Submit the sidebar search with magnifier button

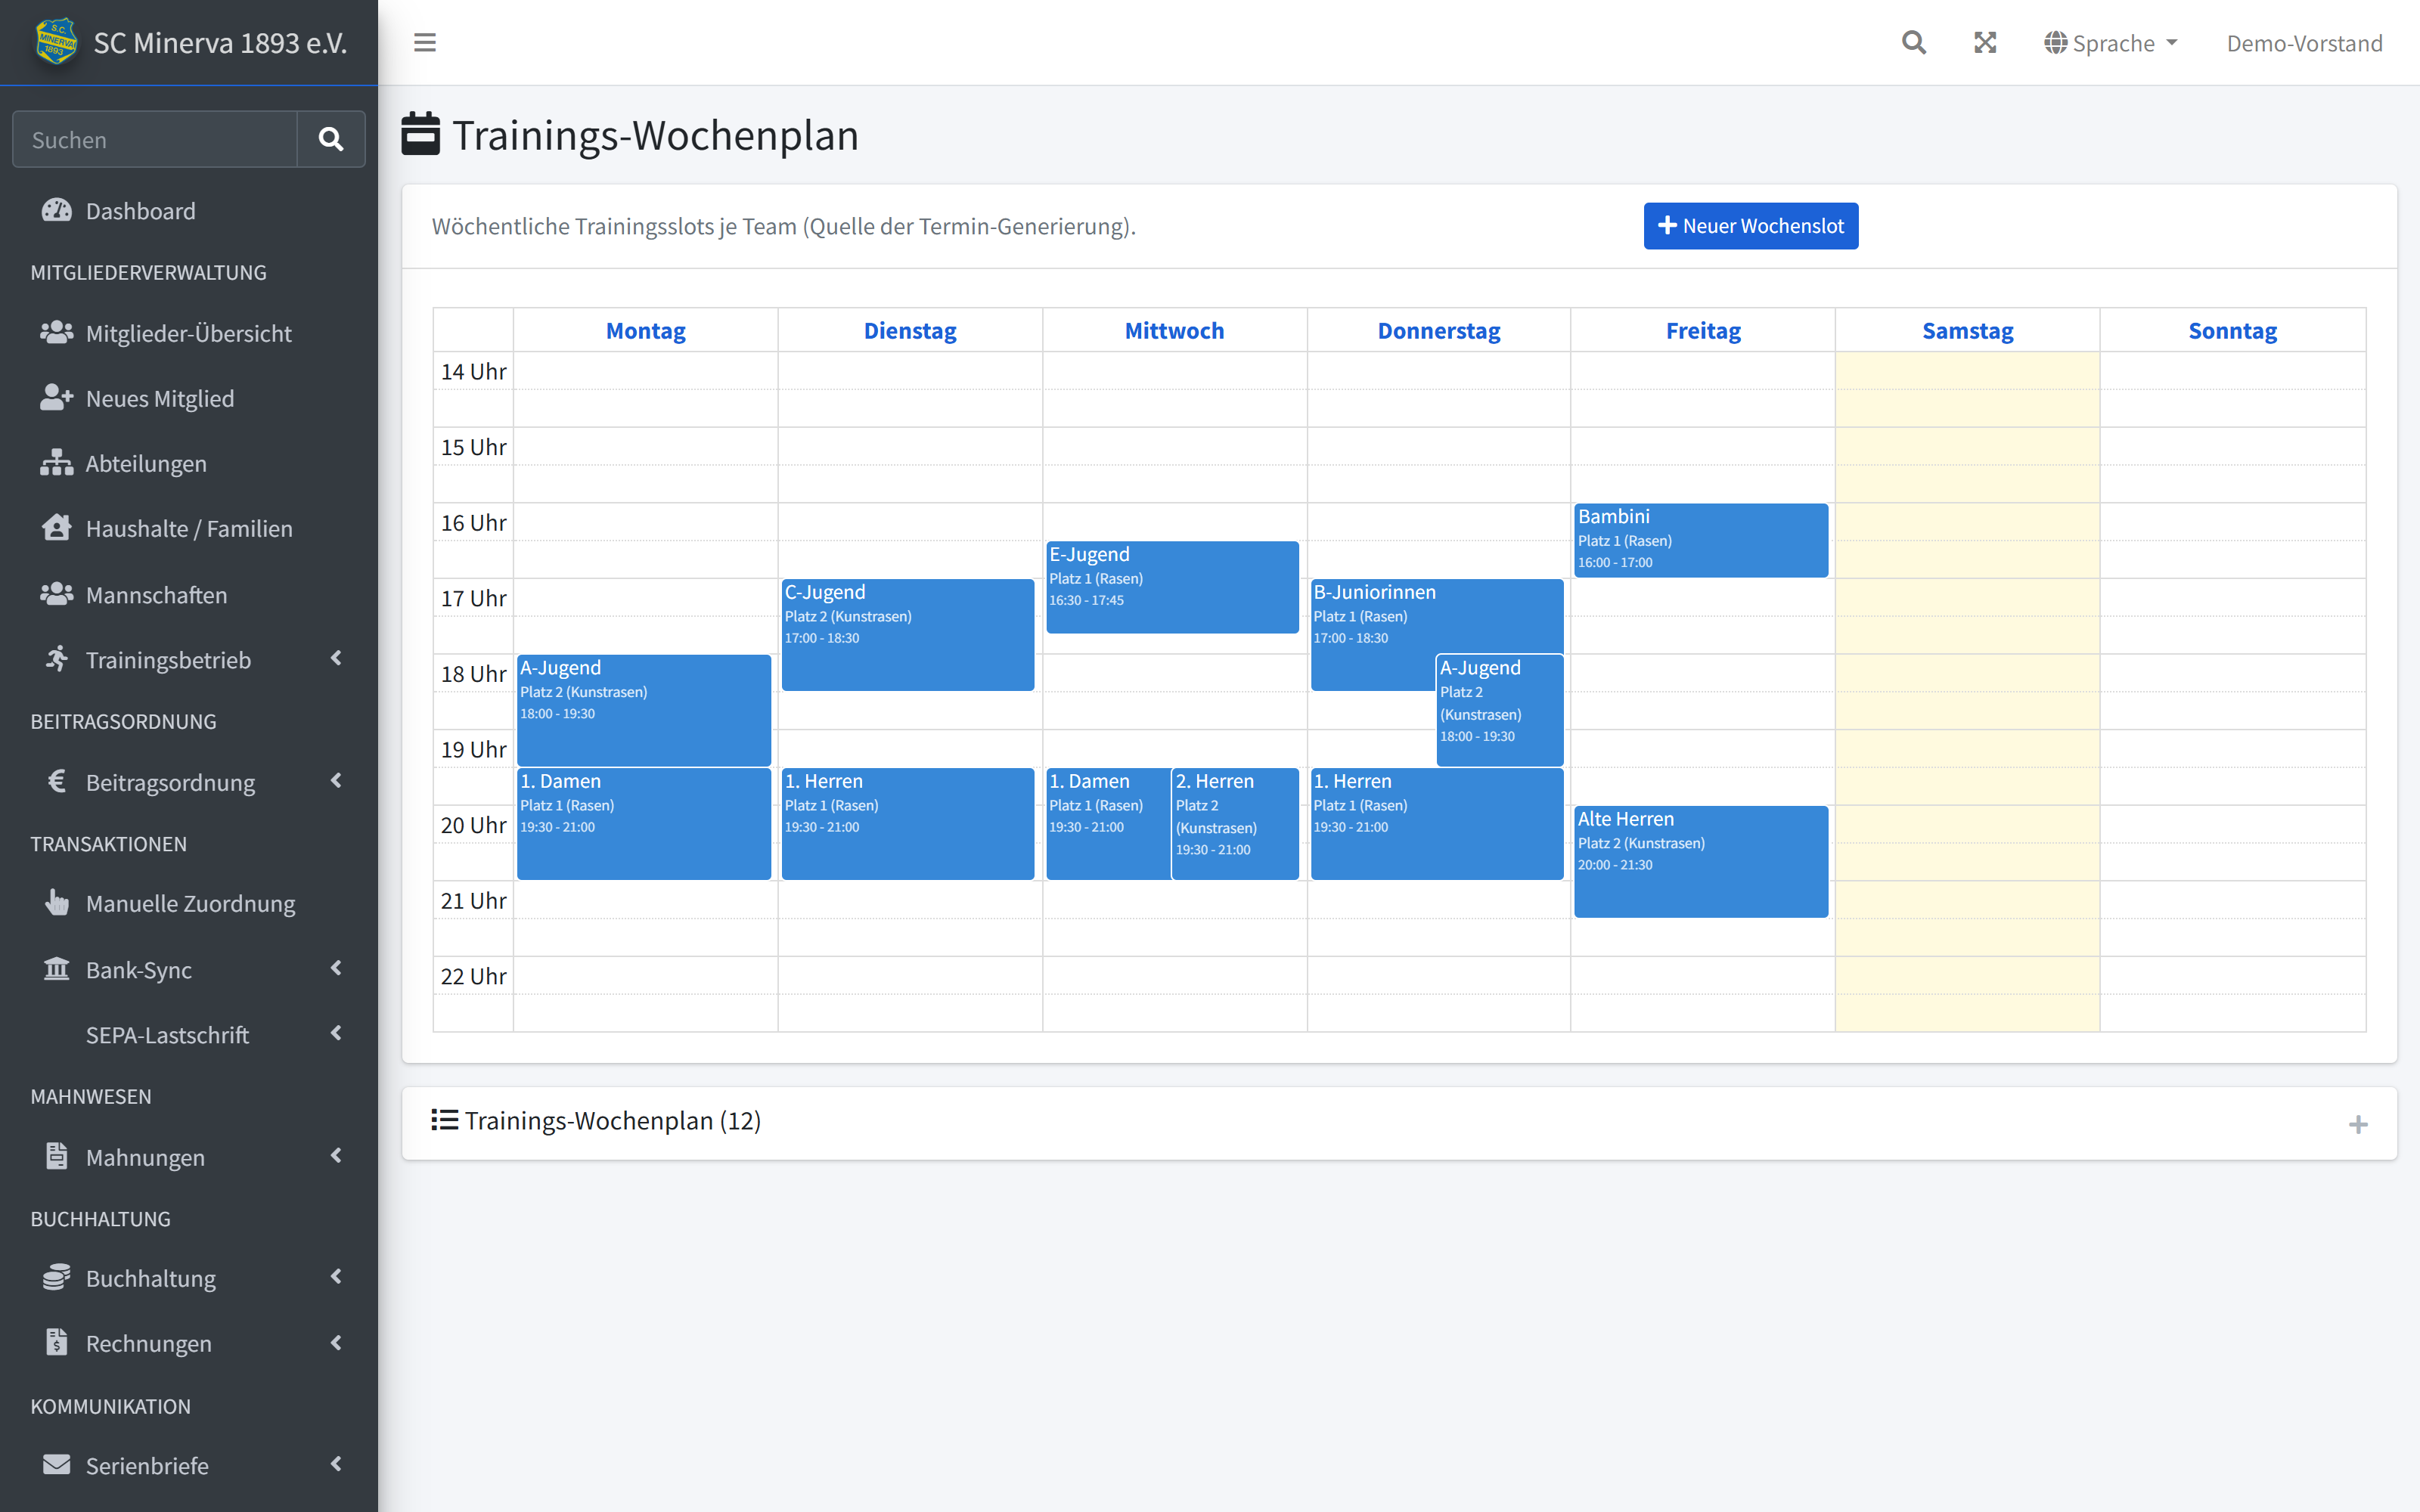(x=331, y=139)
